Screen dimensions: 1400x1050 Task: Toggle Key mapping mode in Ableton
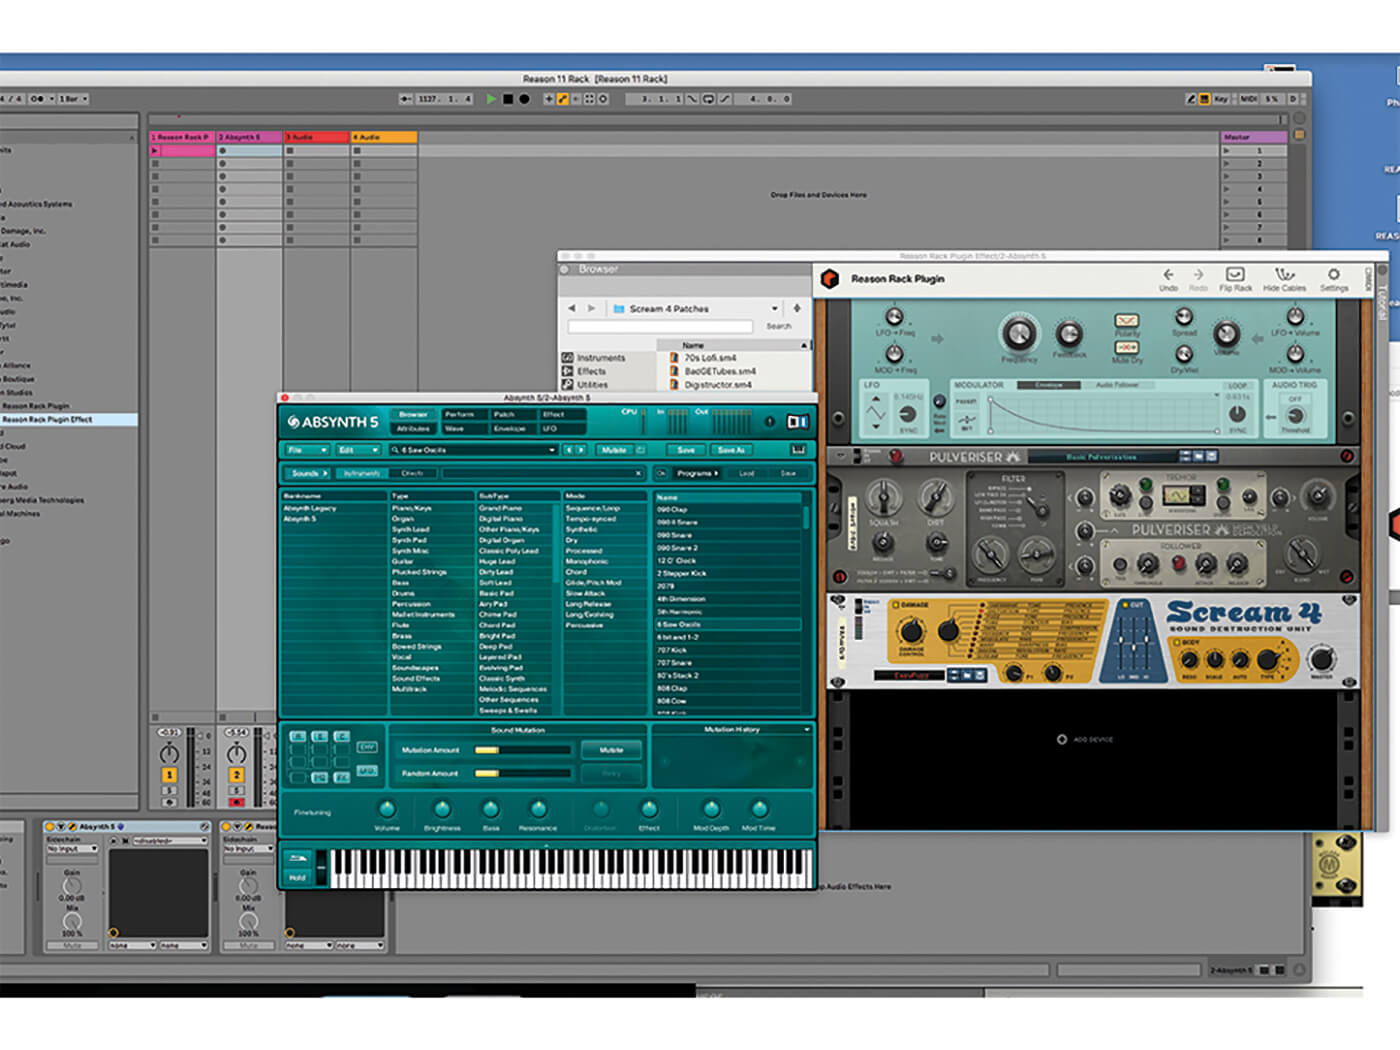pos(1220,98)
